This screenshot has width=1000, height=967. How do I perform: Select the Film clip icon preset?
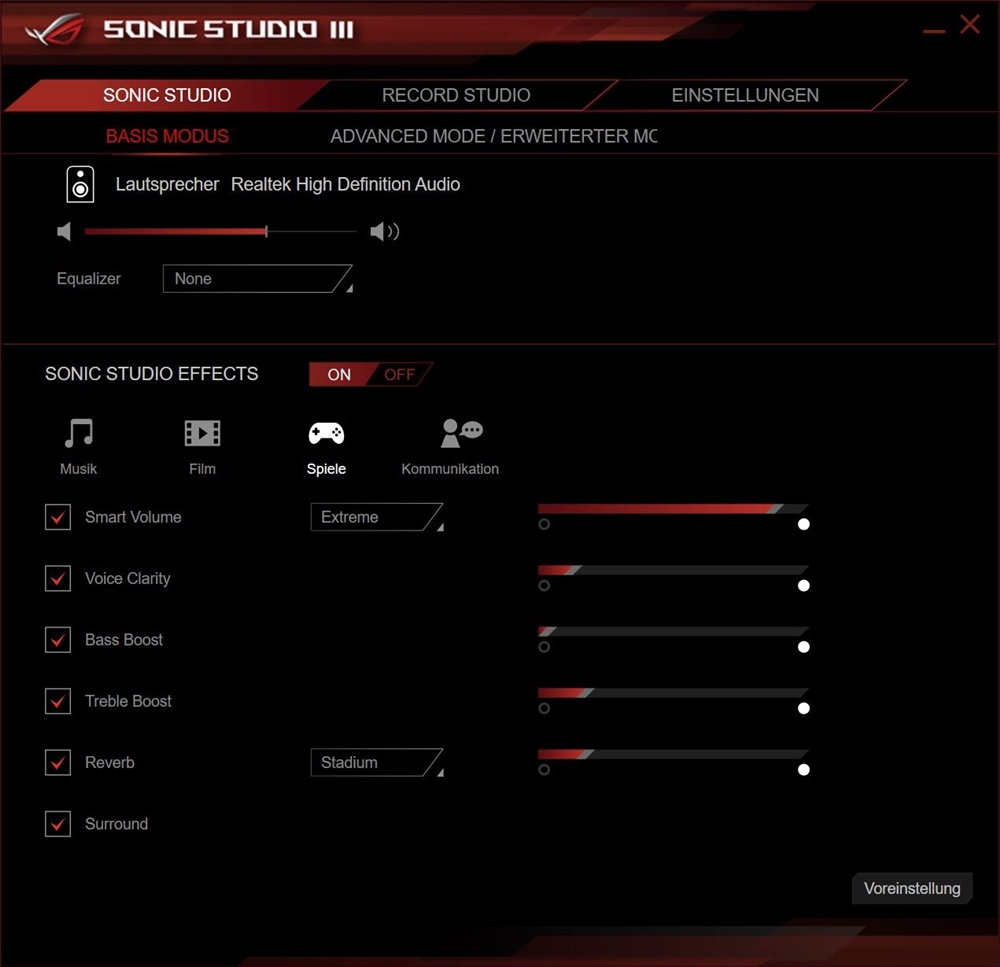202,433
